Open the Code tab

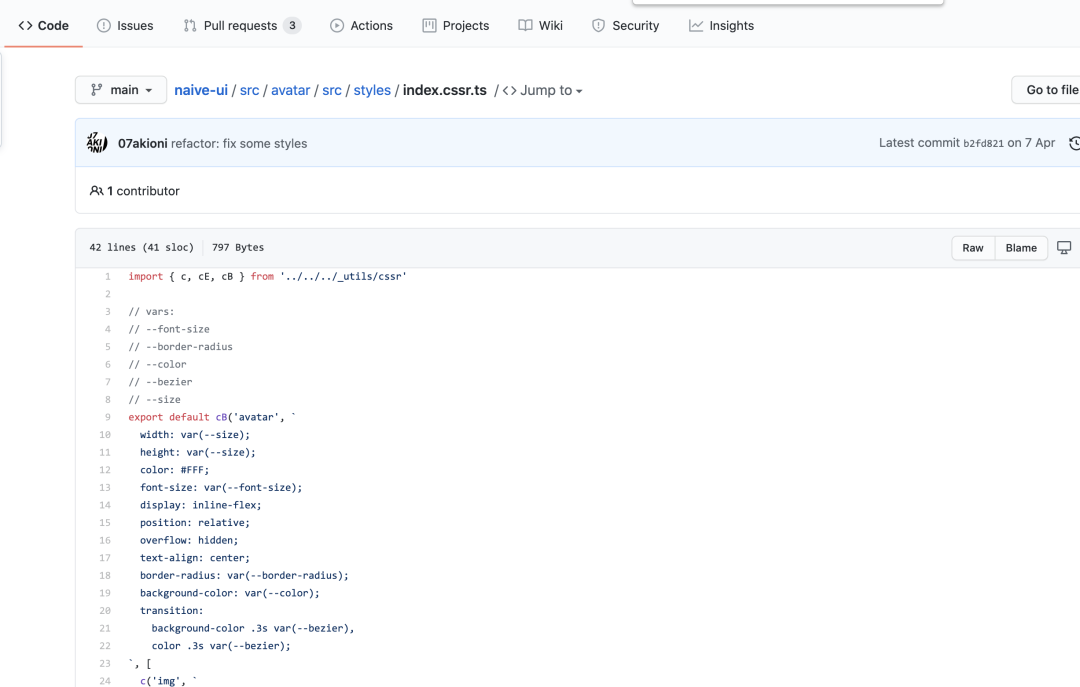[x=43, y=26]
